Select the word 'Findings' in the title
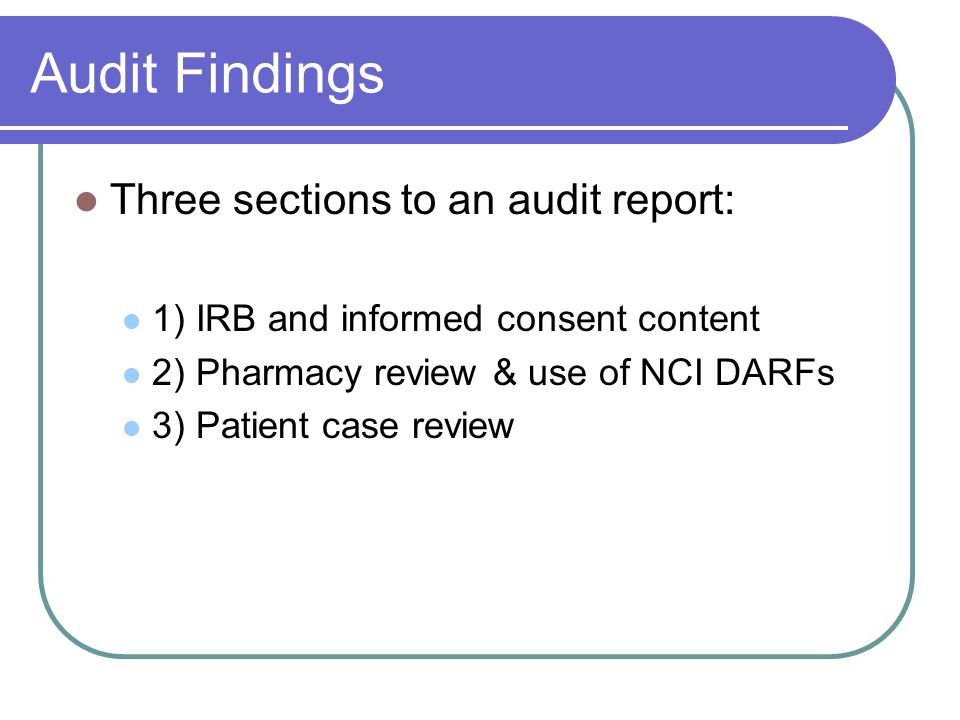Screen dimensions: 960x720 pos(279,77)
